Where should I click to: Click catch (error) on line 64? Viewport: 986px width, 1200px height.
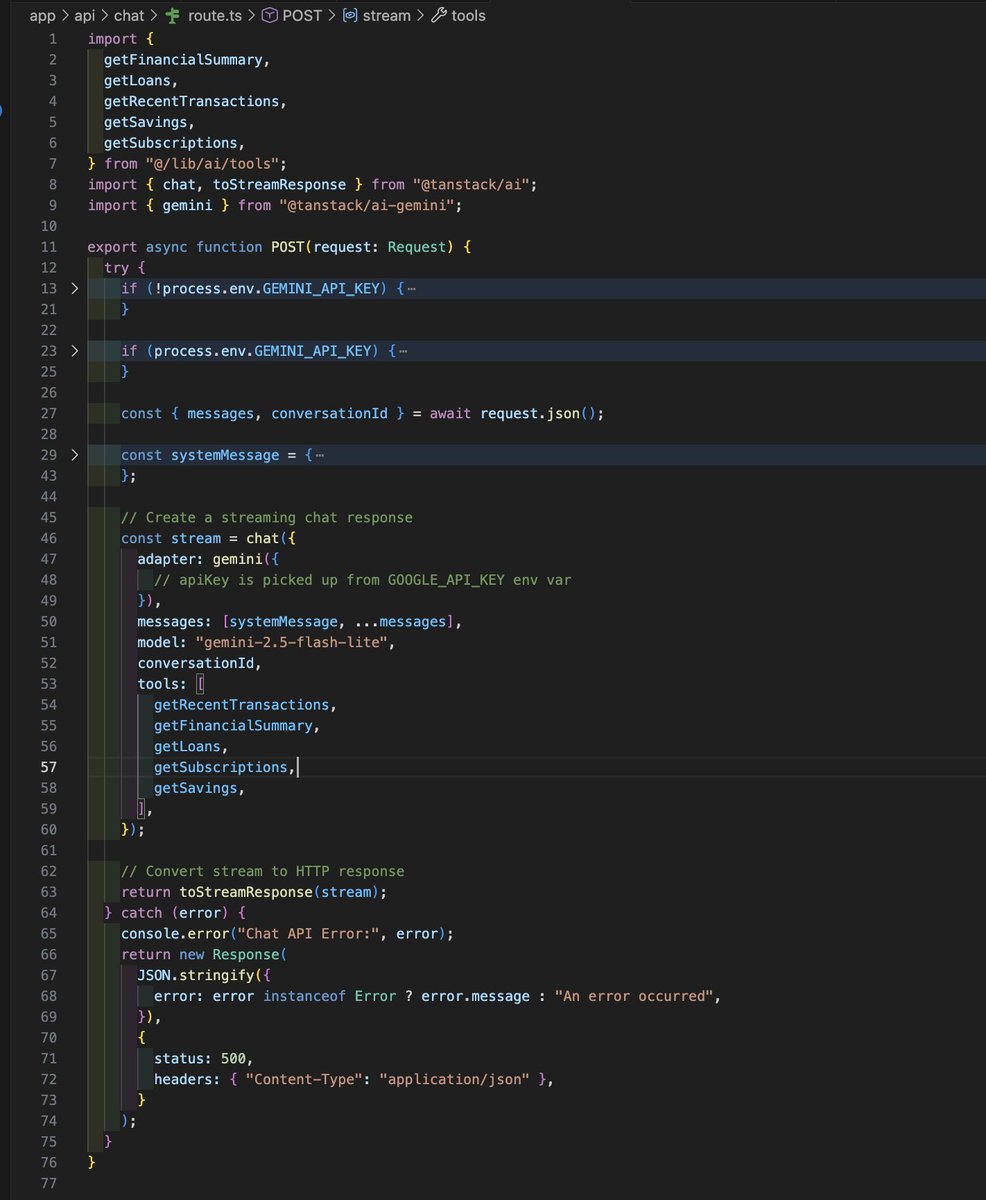[x=174, y=913]
